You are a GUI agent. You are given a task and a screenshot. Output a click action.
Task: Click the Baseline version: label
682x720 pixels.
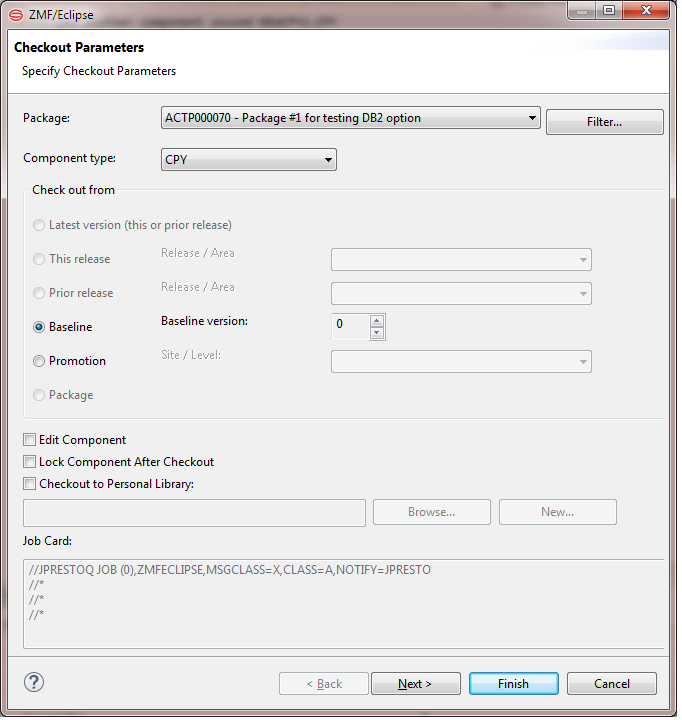click(x=204, y=321)
